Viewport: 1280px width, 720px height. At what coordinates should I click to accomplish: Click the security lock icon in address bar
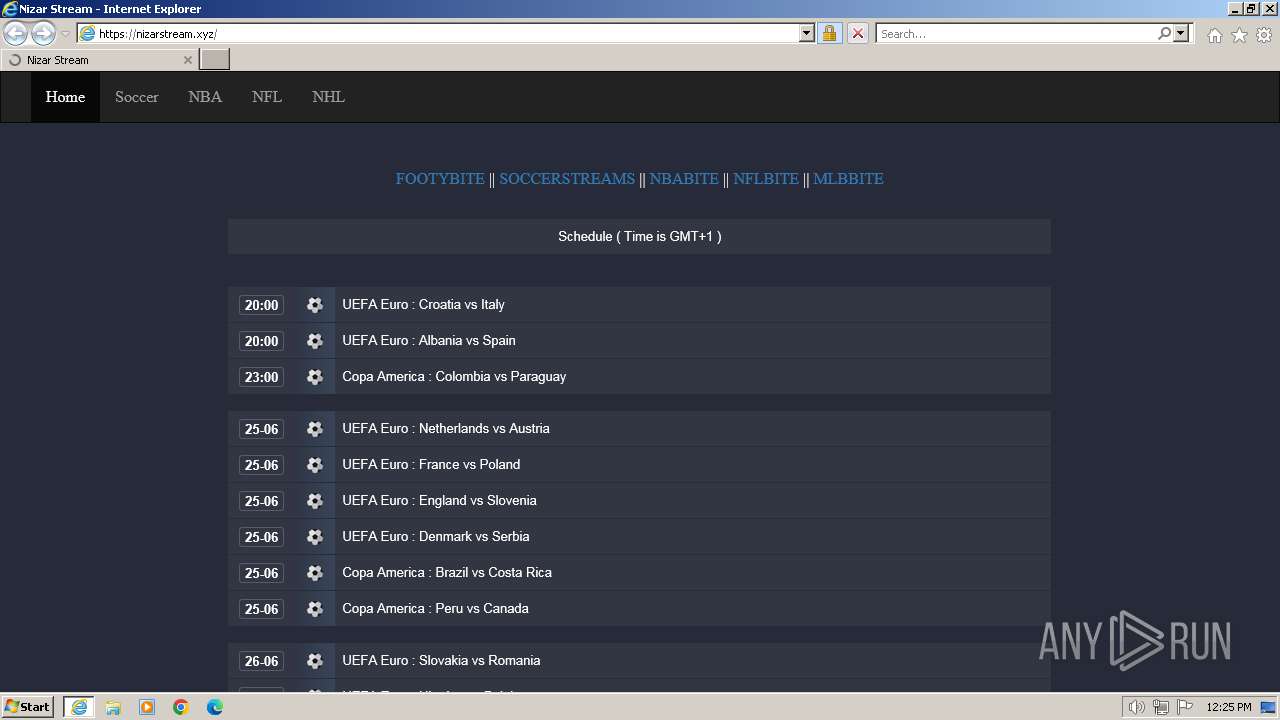[829, 33]
